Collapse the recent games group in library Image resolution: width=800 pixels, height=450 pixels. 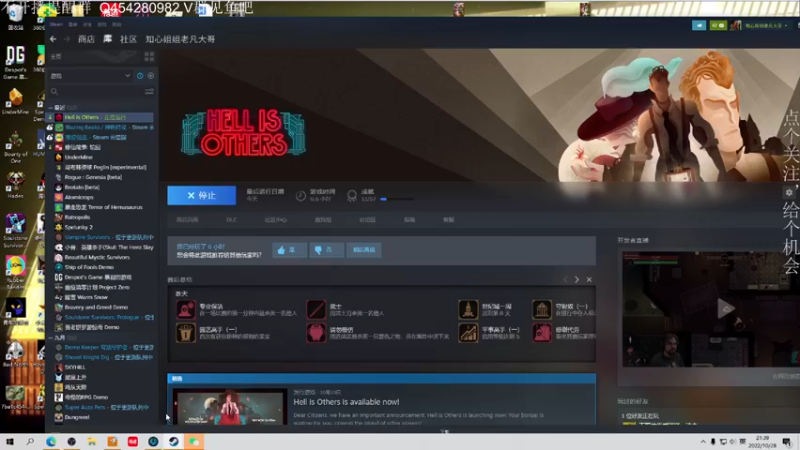(51, 108)
